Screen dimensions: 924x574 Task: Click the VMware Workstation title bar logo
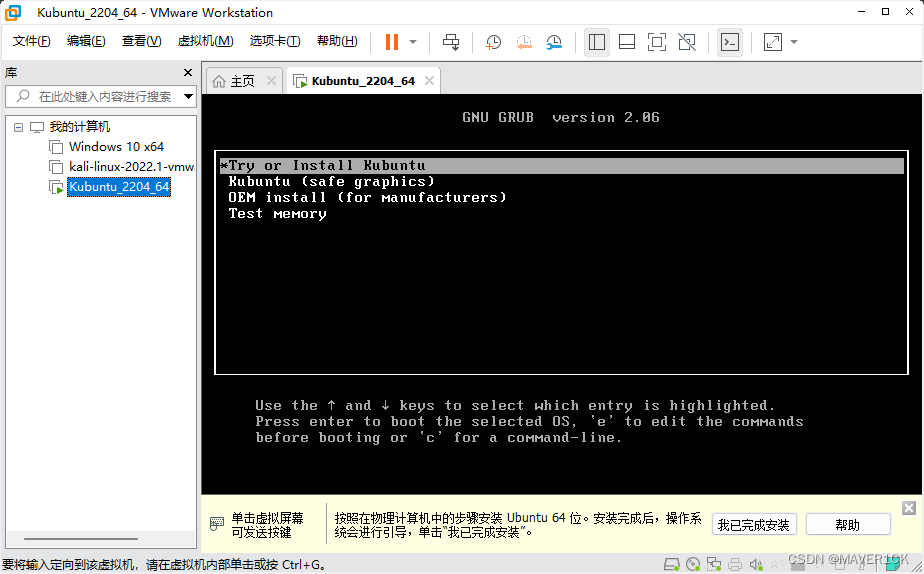click(x=13, y=12)
